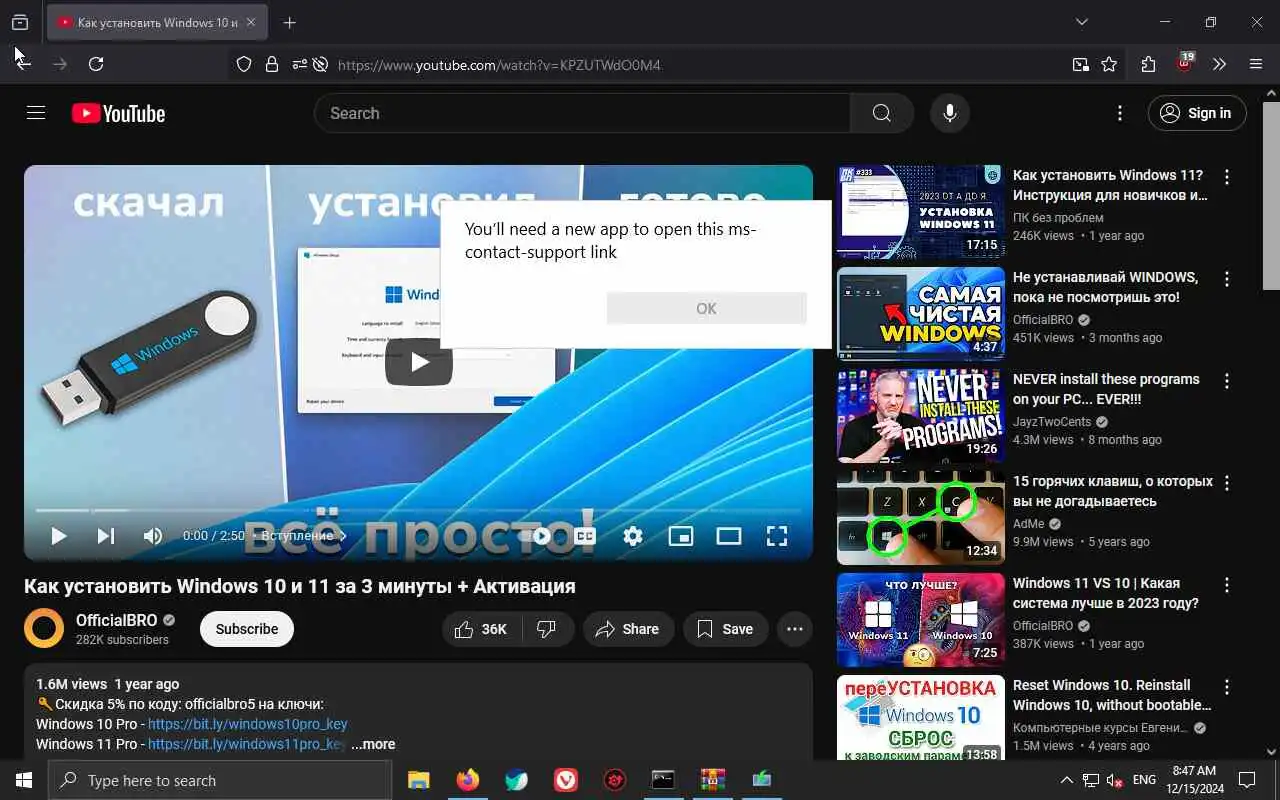Skip to the next video

105,536
